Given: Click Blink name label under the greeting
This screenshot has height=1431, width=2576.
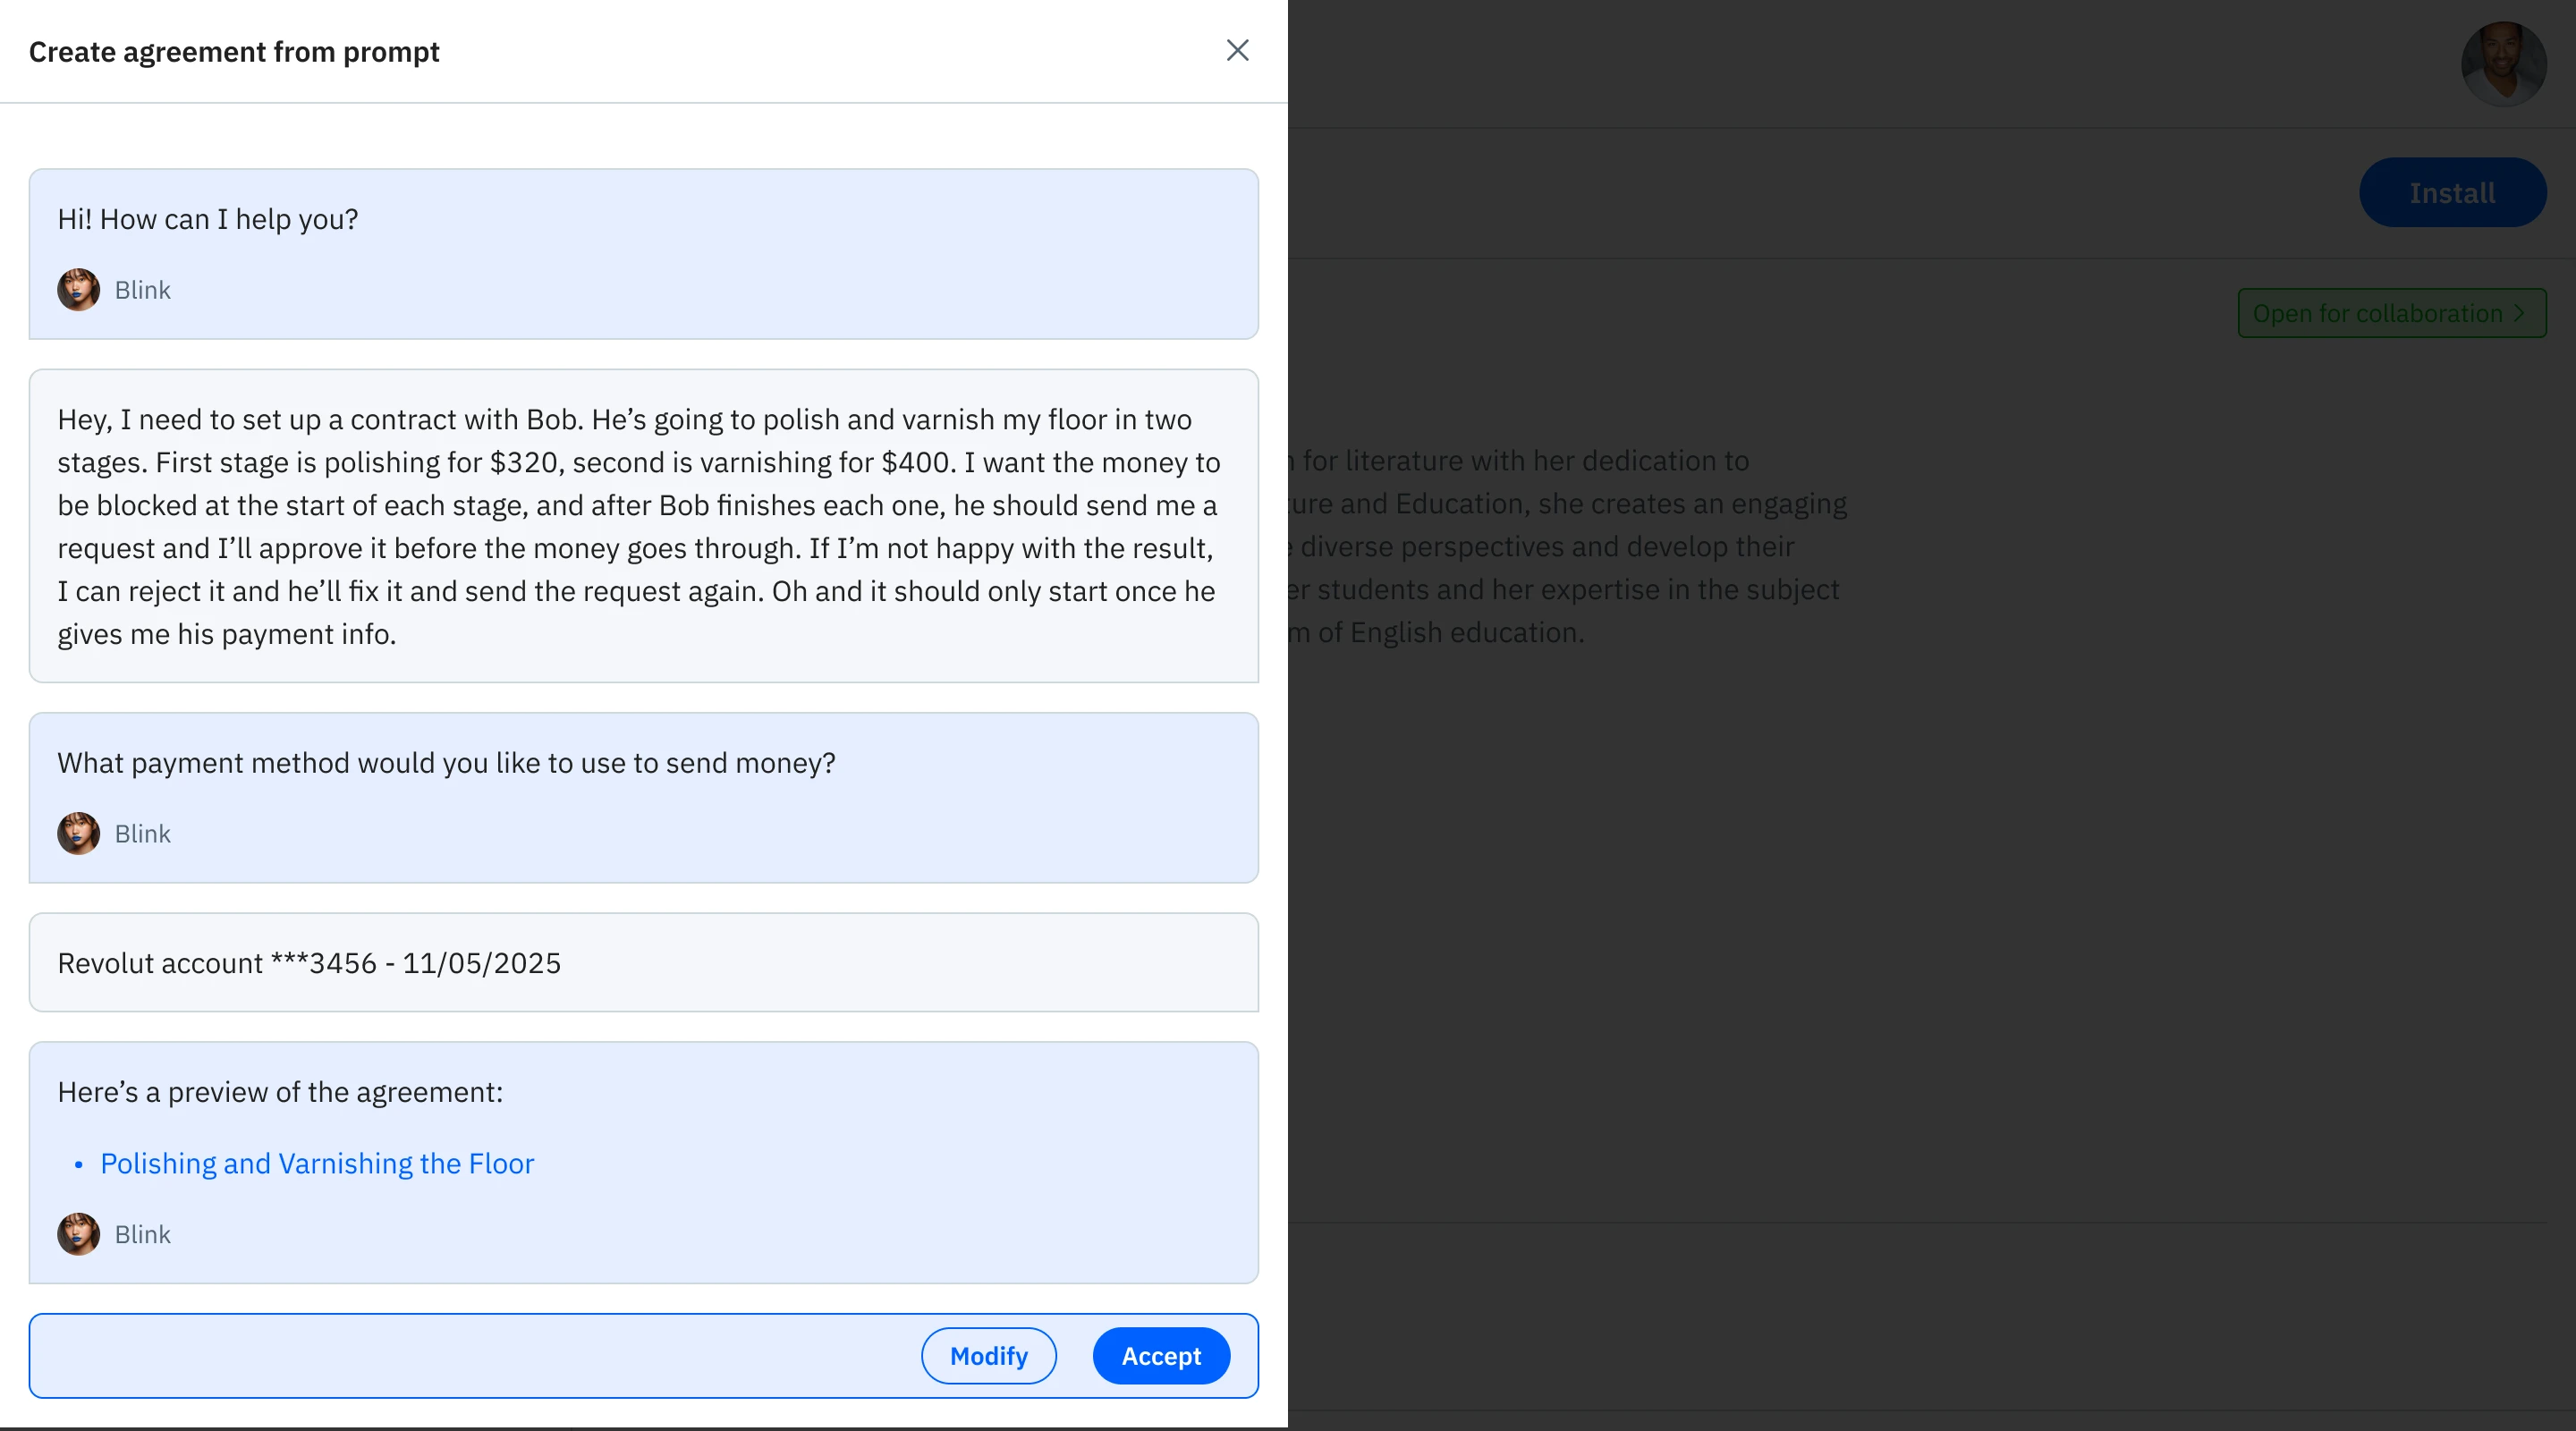Looking at the screenshot, I should 142,290.
